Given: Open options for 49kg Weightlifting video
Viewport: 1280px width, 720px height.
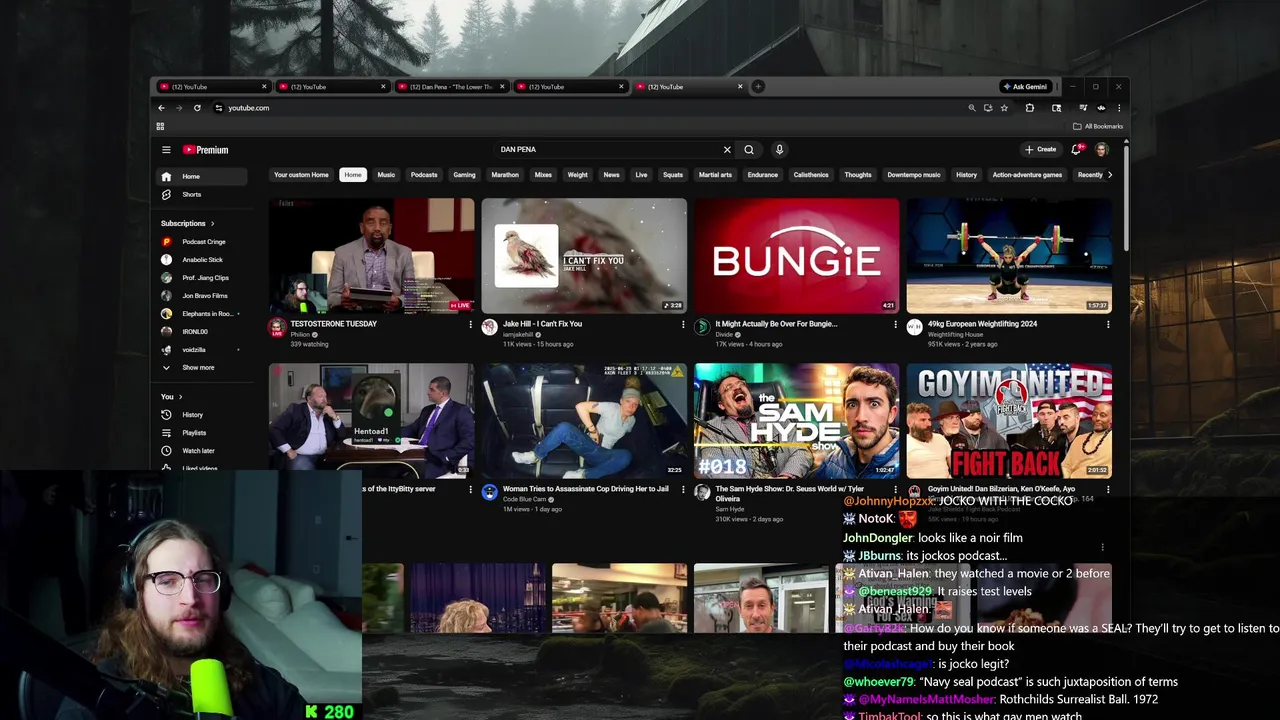Looking at the screenshot, I should [1108, 324].
